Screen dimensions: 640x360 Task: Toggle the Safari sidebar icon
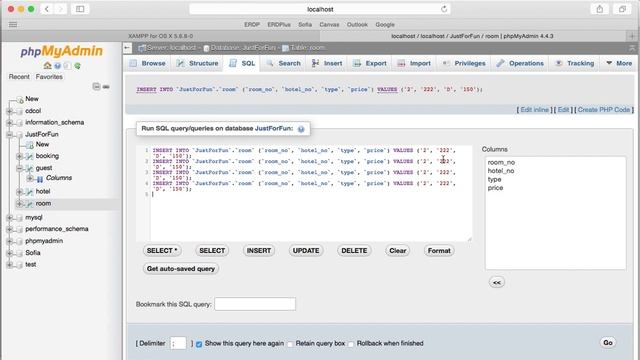80,9
